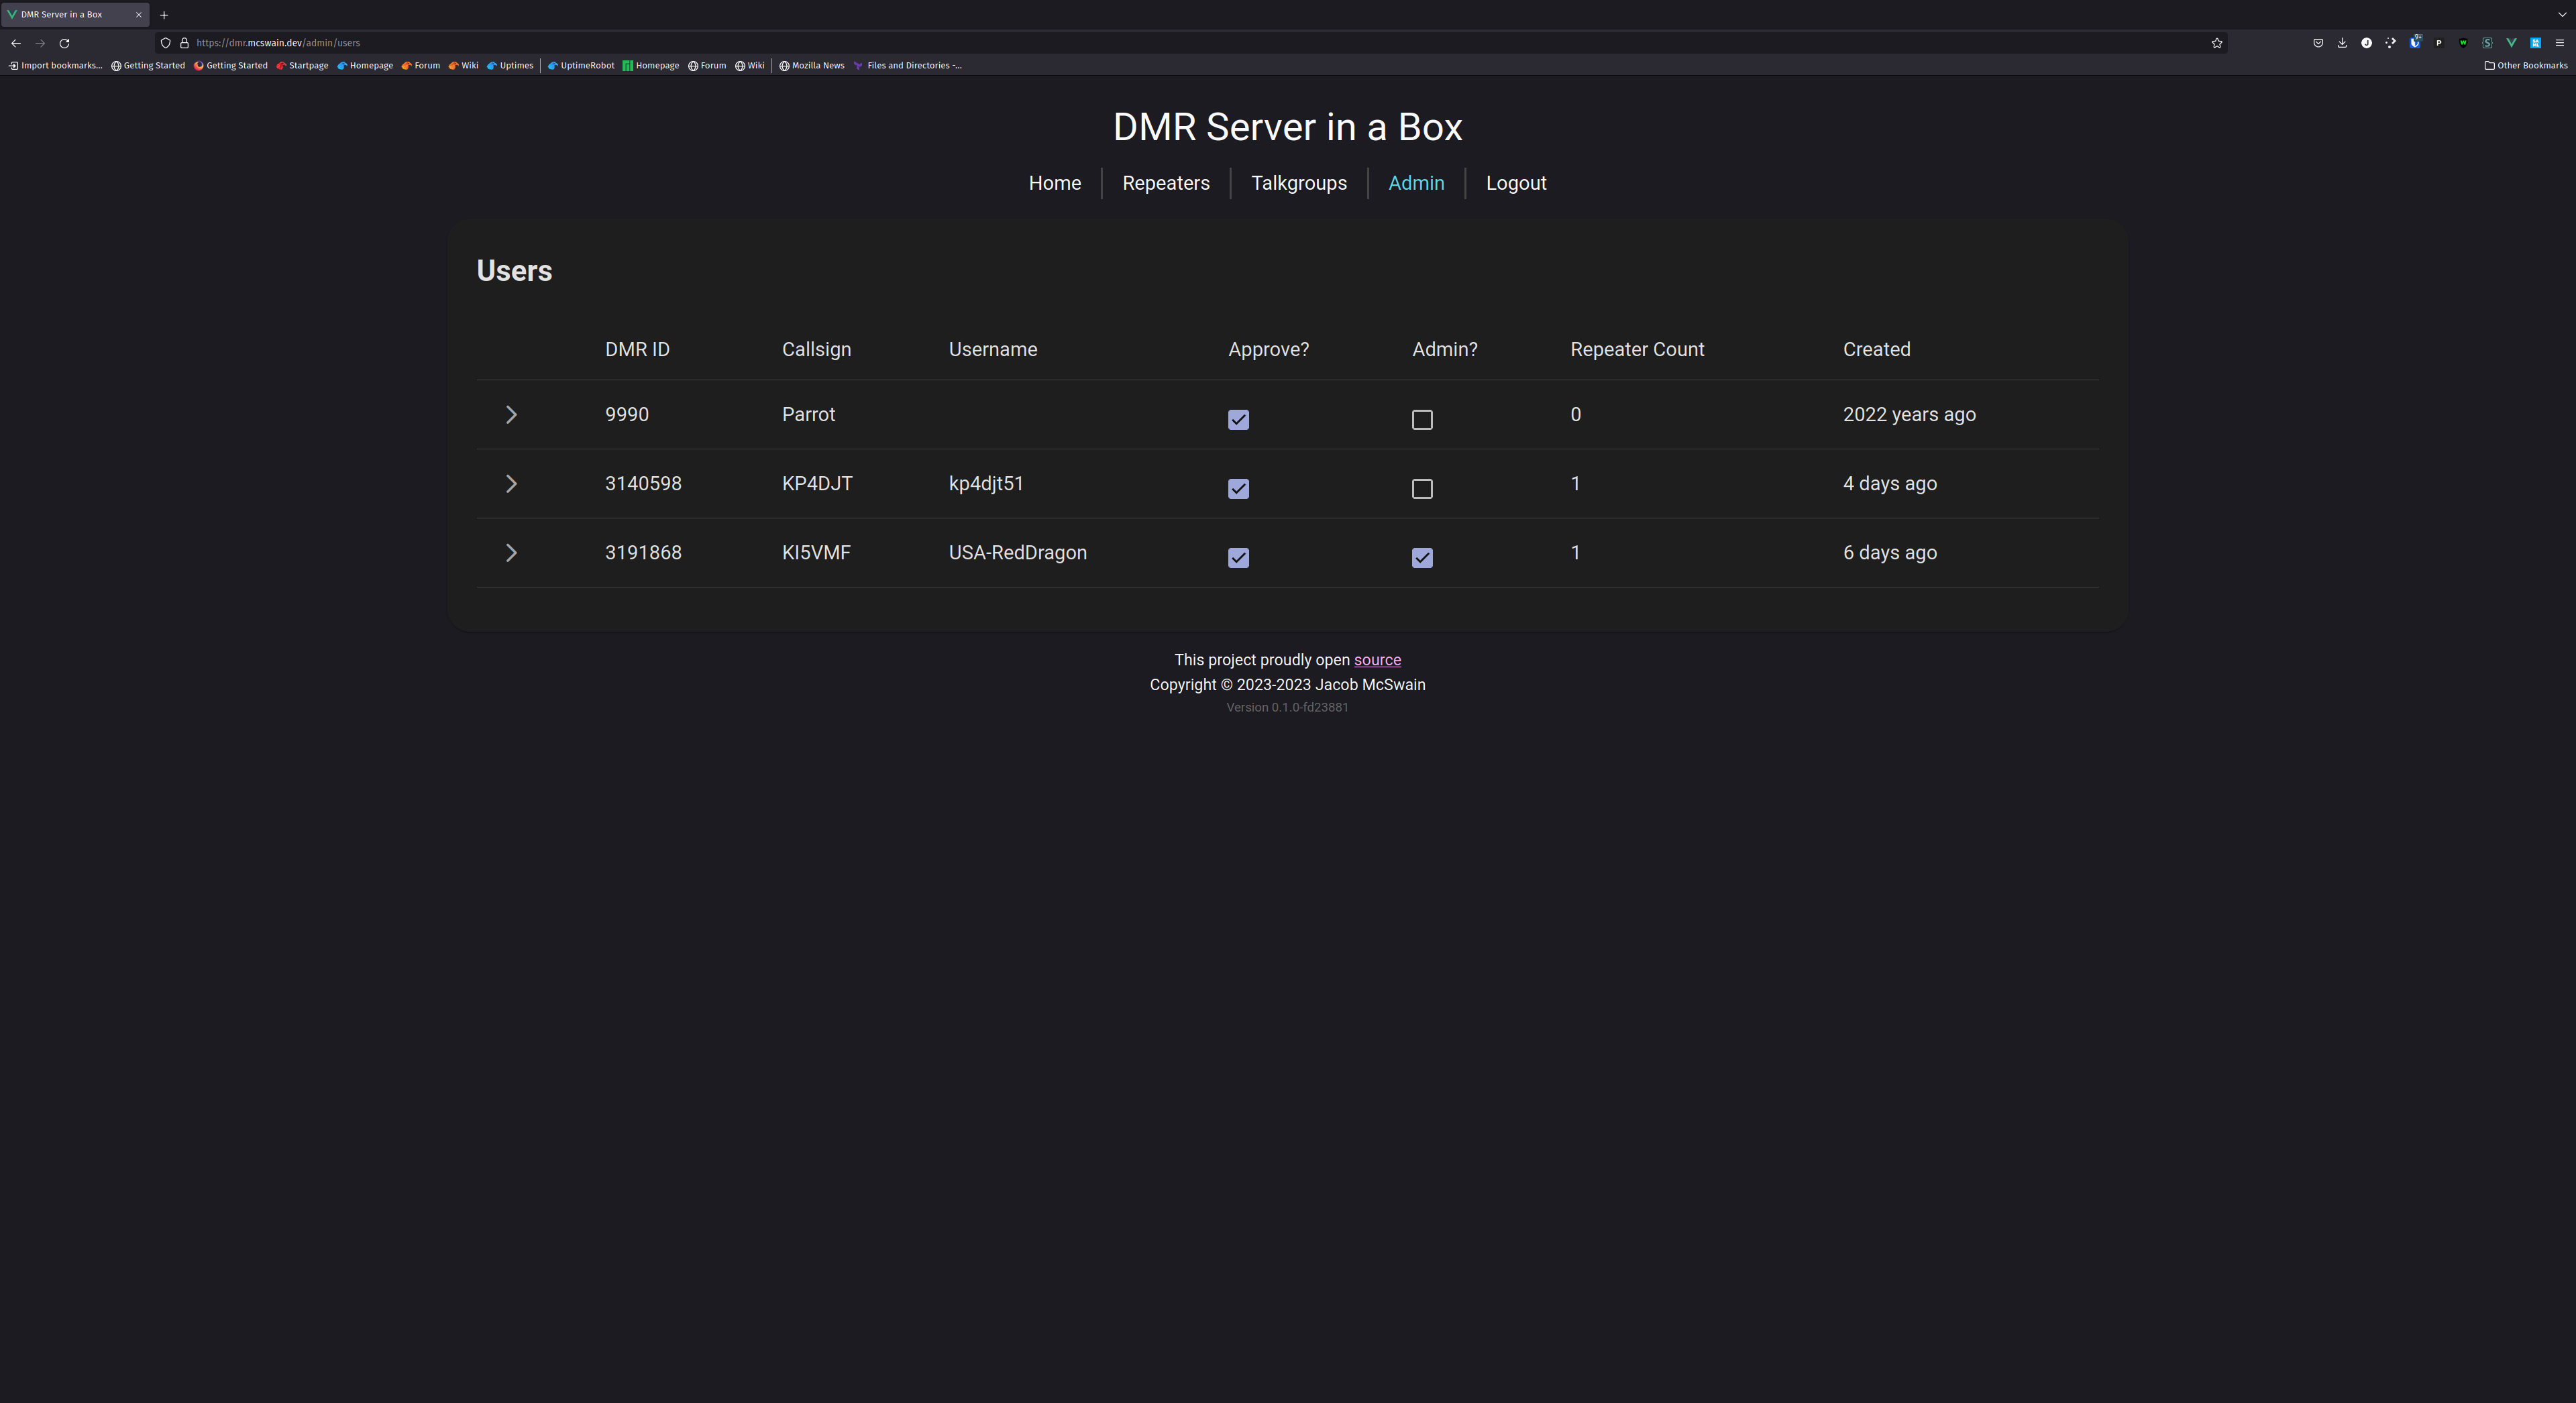Uncheck Approve for KP4DJT
This screenshot has height=1403, width=2576.
(1238, 489)
